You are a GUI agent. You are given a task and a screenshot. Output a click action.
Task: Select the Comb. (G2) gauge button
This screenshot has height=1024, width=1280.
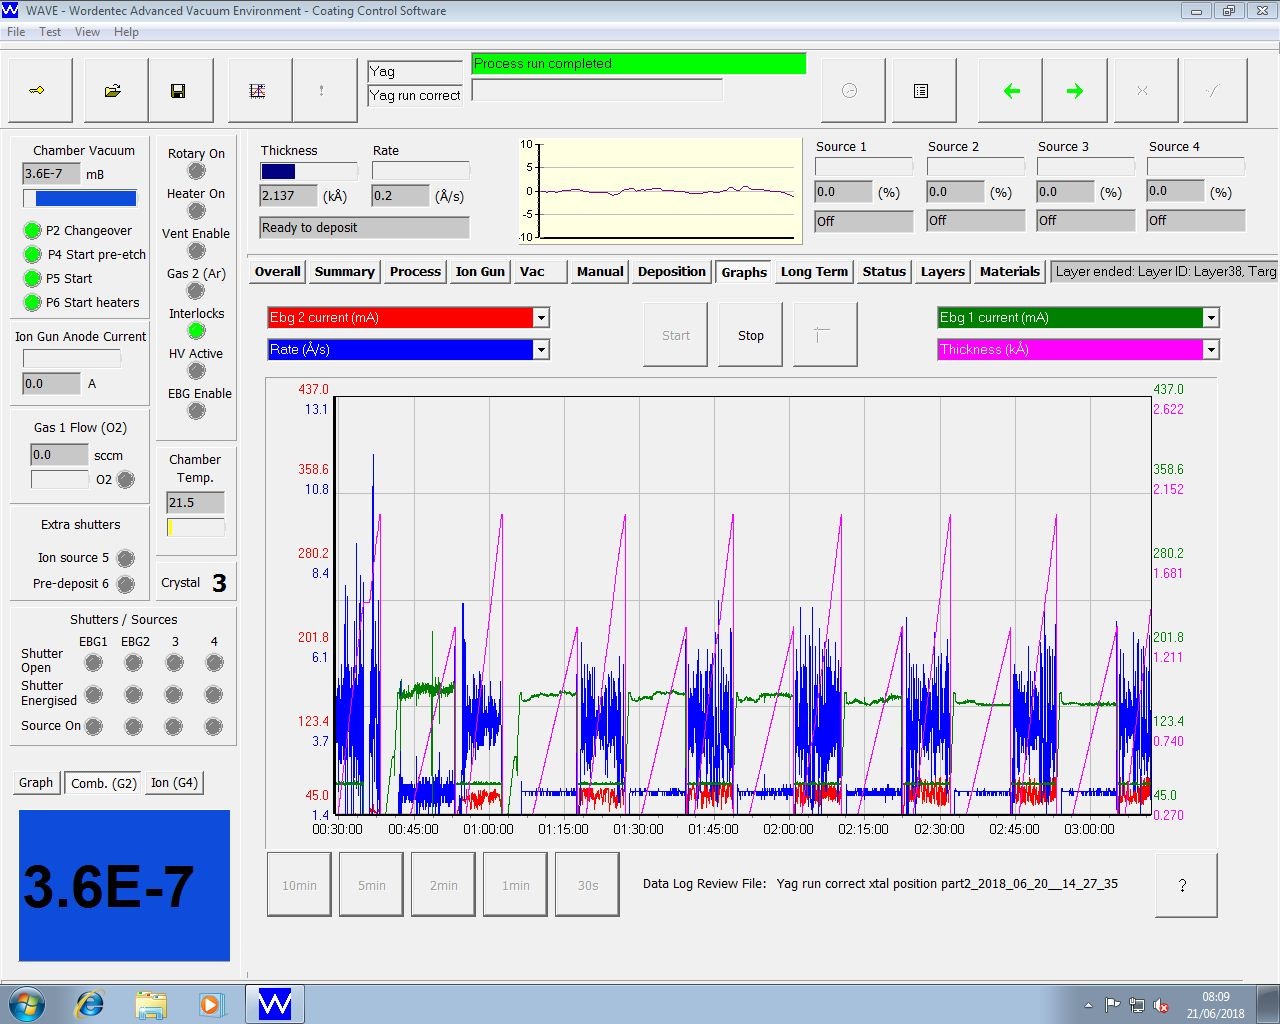point(103,783)
